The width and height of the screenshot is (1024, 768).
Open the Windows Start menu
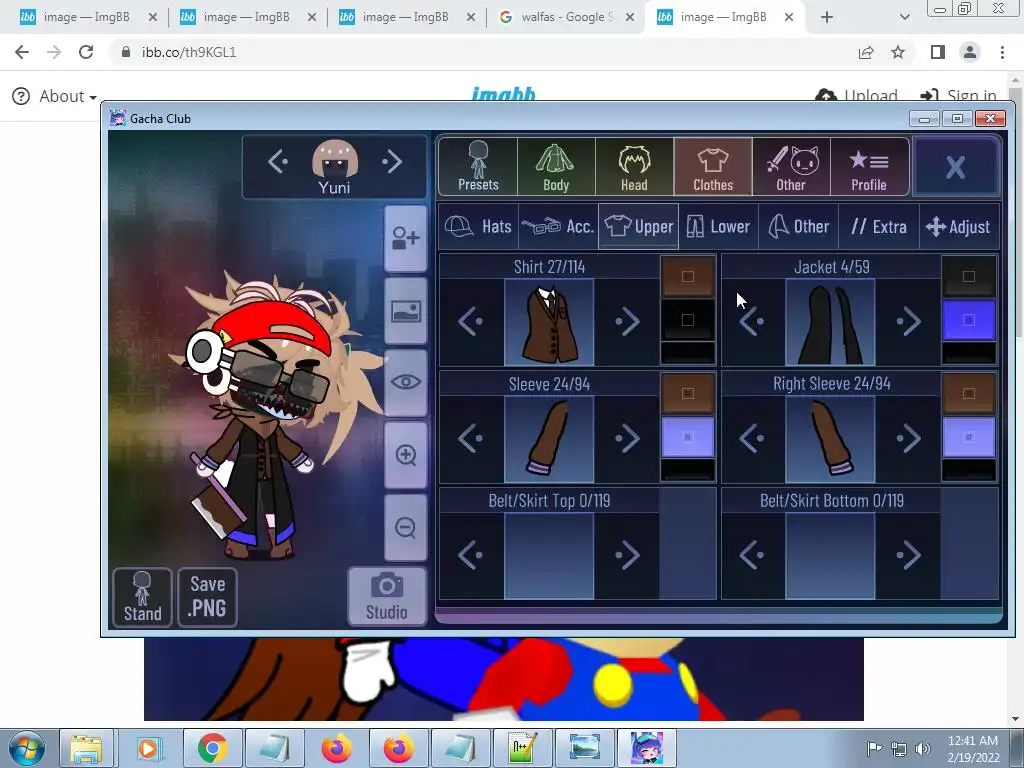click(26, 748)
